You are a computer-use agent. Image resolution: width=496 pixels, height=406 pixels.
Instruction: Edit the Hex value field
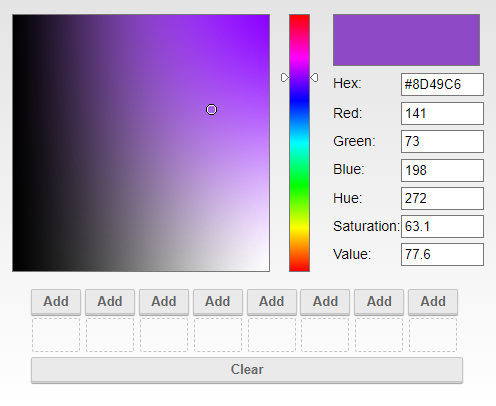click(442, 85)
